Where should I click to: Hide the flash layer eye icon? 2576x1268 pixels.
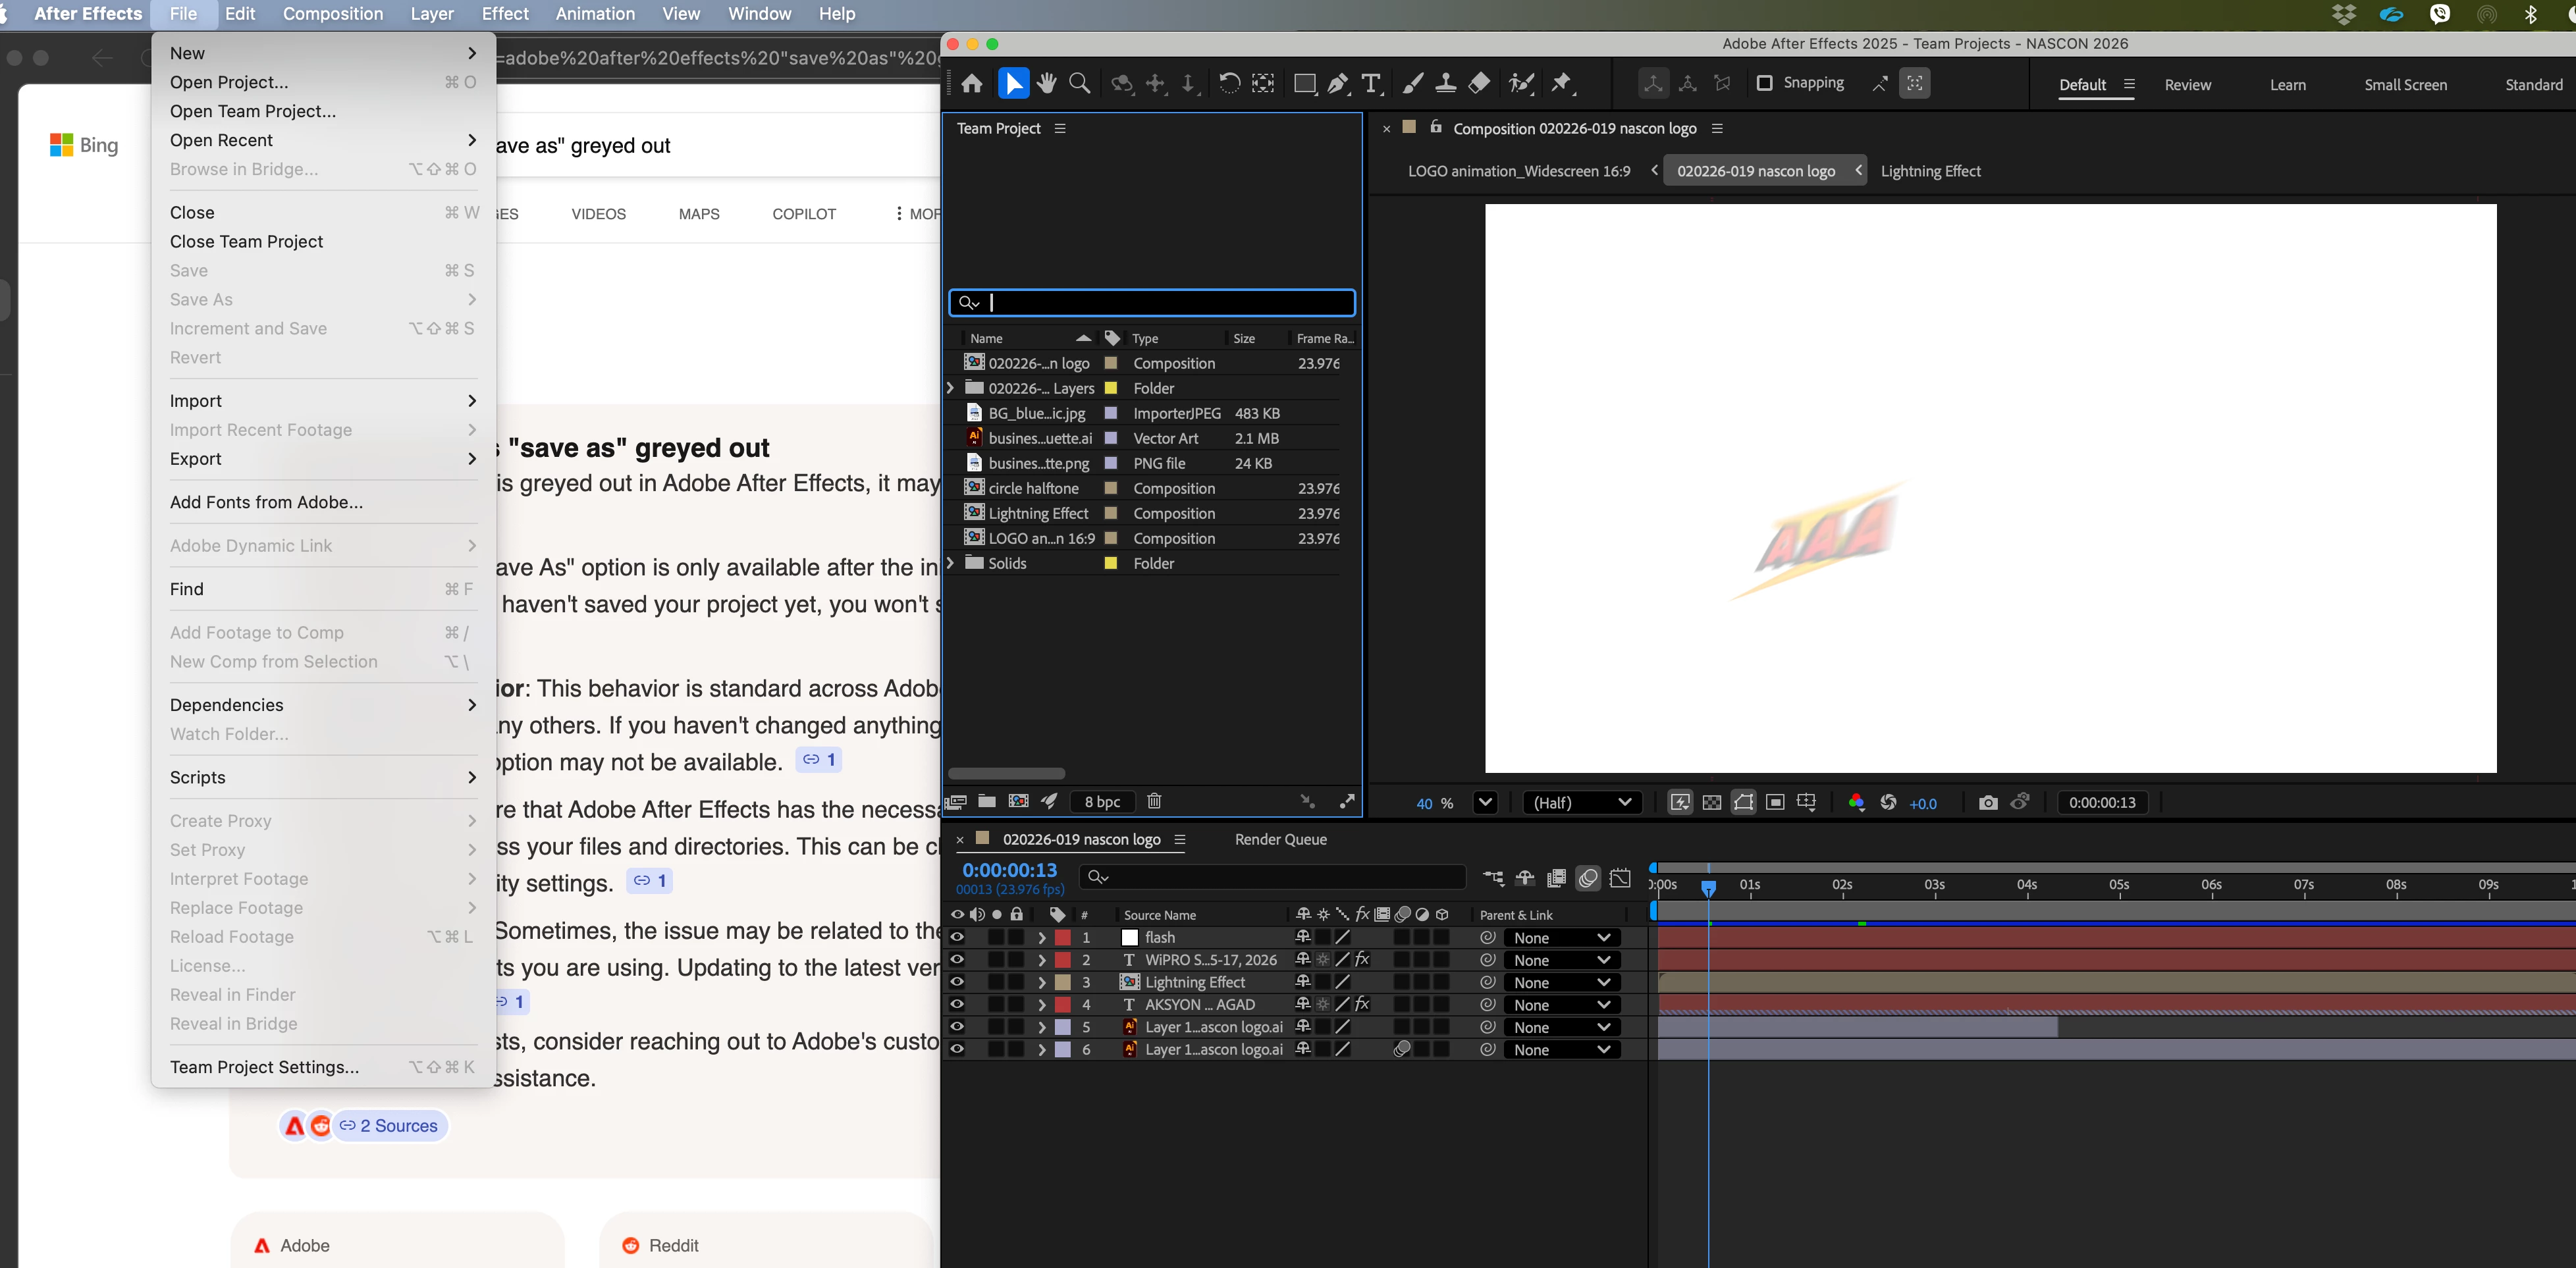[957, 937]
